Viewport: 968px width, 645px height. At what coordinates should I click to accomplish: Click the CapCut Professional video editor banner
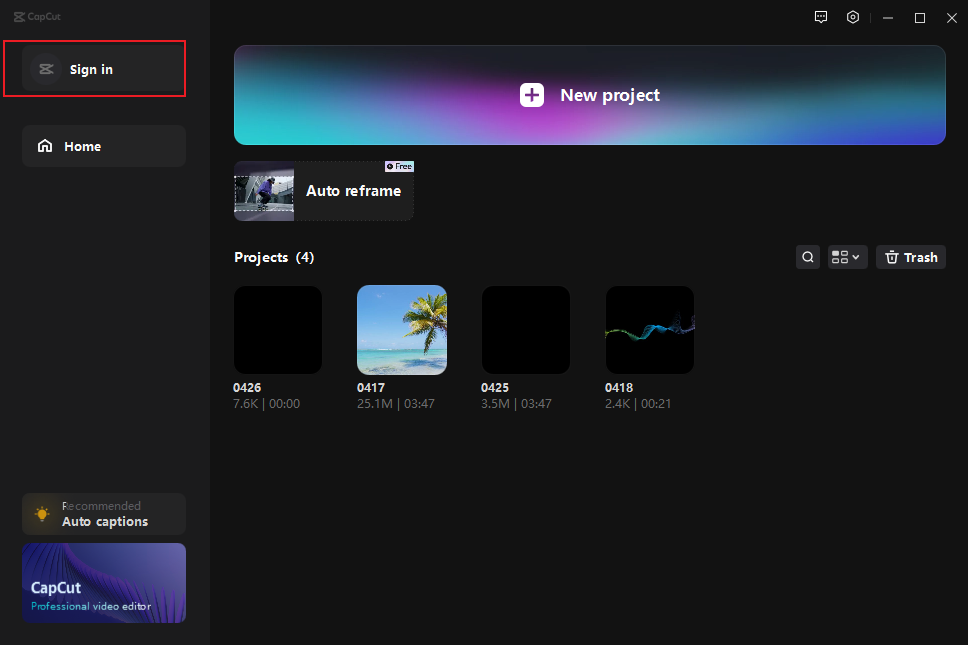coord(104,583)
